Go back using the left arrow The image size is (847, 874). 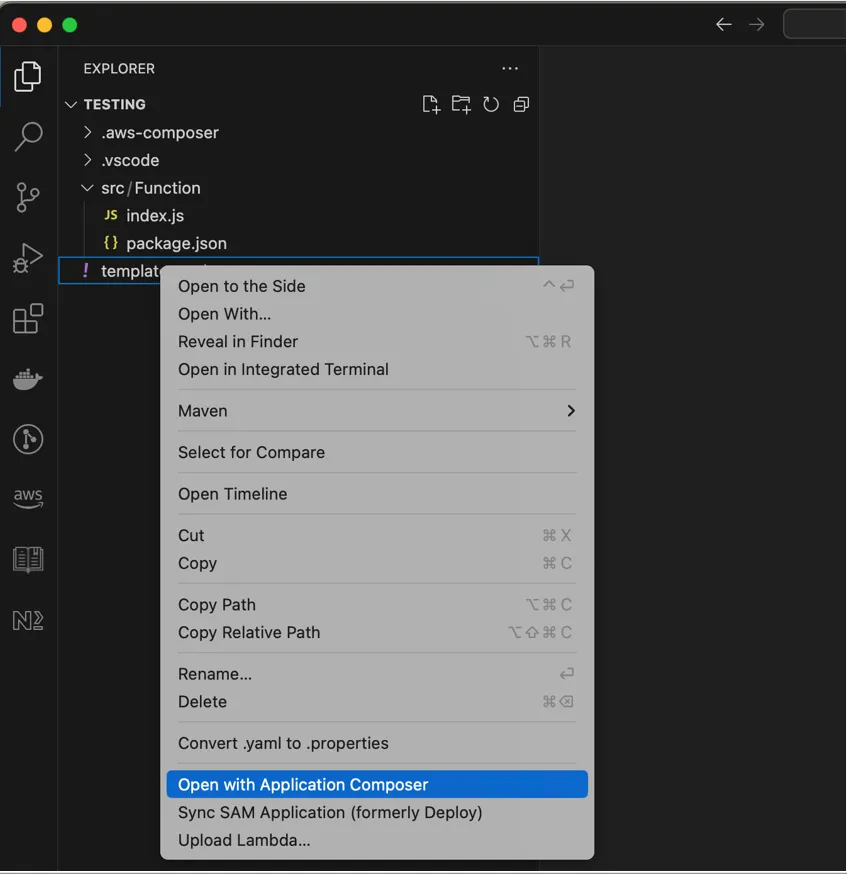pyautogui.click(x=724, y=25)
